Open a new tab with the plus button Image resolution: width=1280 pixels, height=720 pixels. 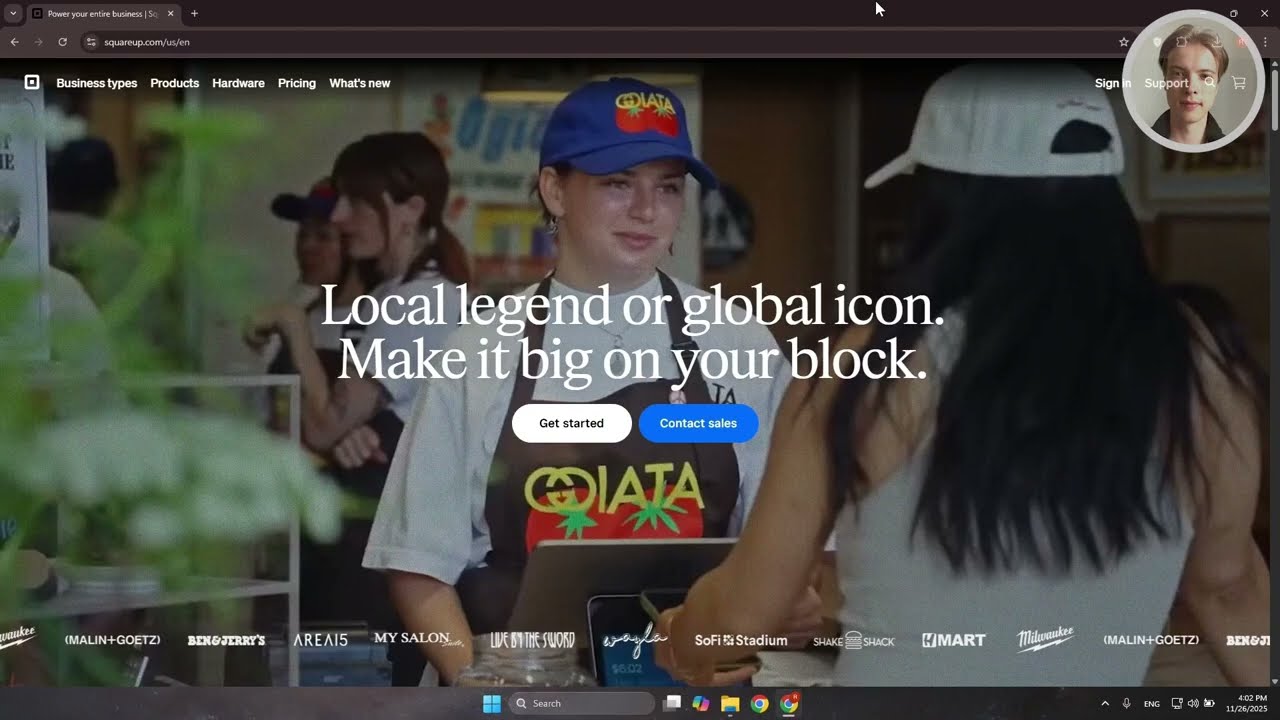pos(194,14)
